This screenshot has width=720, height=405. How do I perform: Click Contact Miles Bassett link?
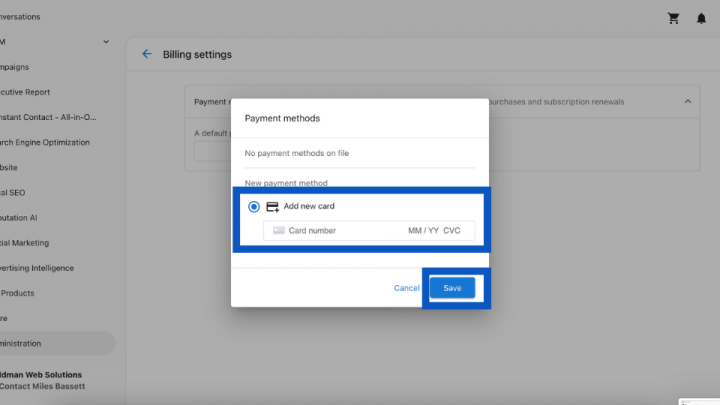point(42,386)
